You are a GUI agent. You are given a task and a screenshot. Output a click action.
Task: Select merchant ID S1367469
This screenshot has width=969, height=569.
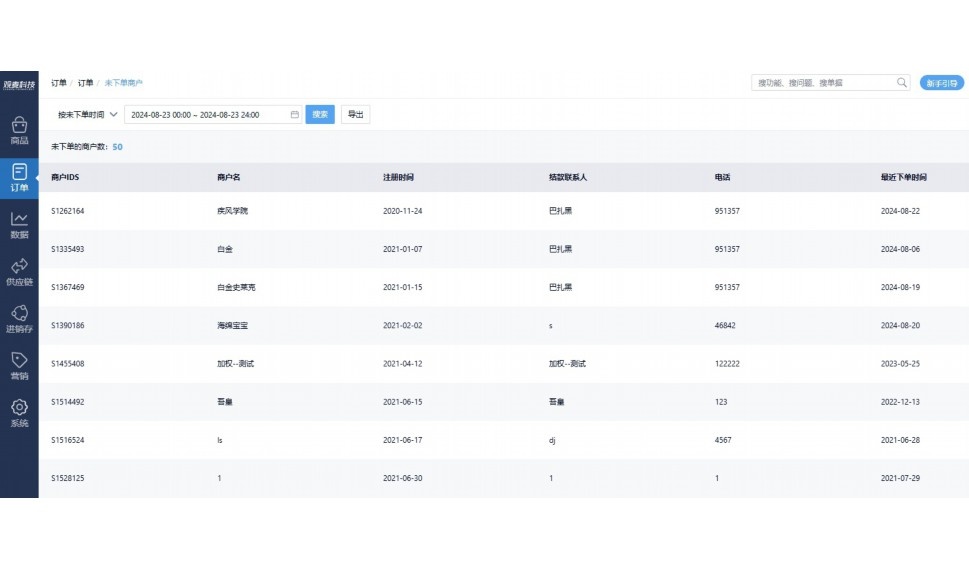pyautogui.click(x=67, y=287)
